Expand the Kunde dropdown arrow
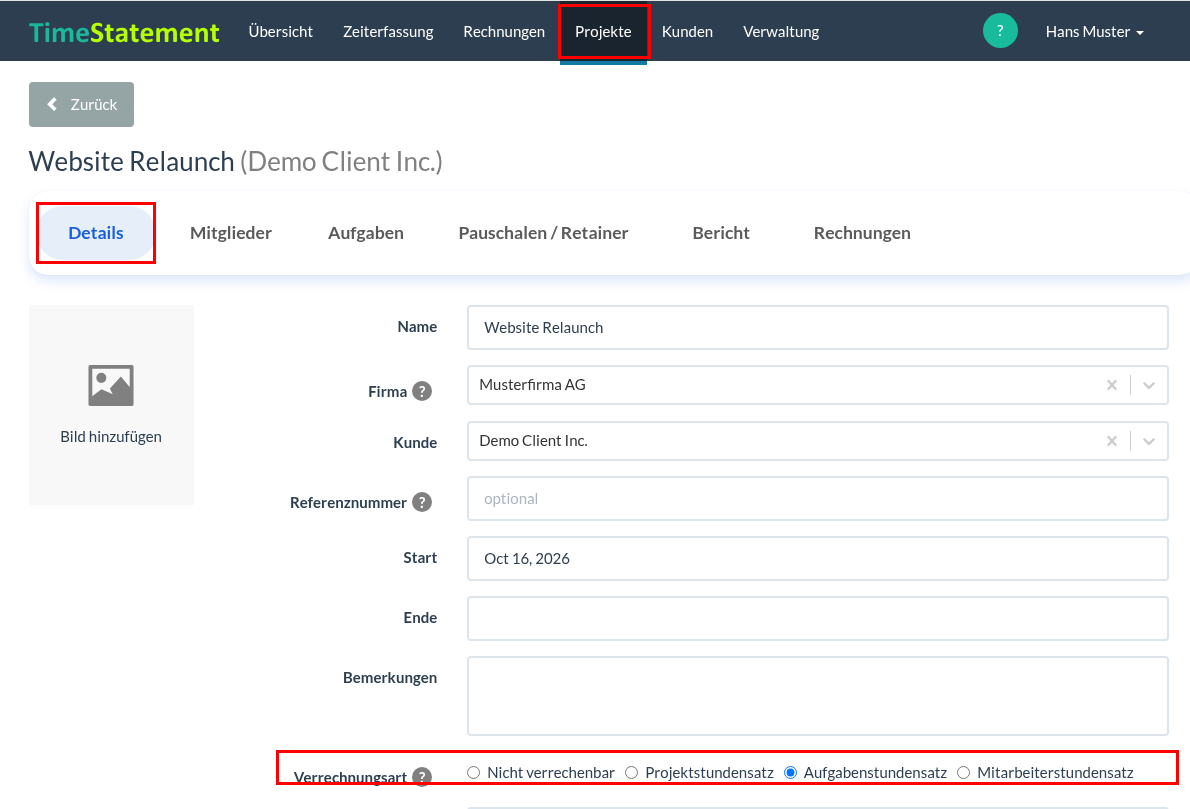 1149,441
